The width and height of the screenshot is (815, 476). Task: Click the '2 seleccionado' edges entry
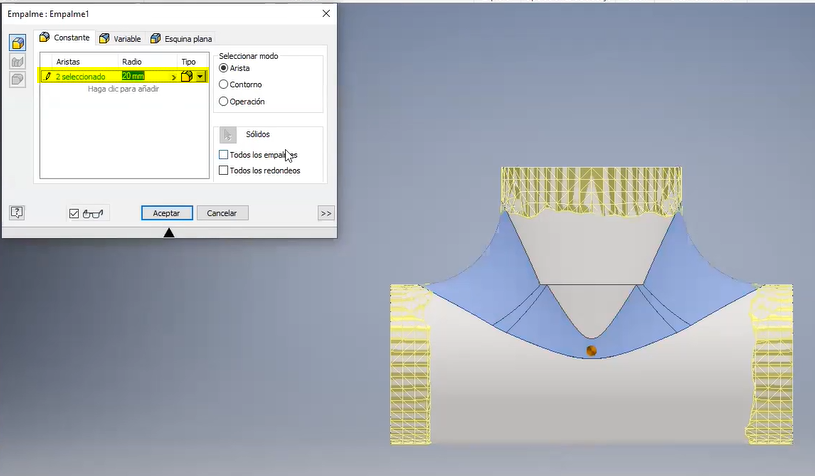tap(81, 77)
